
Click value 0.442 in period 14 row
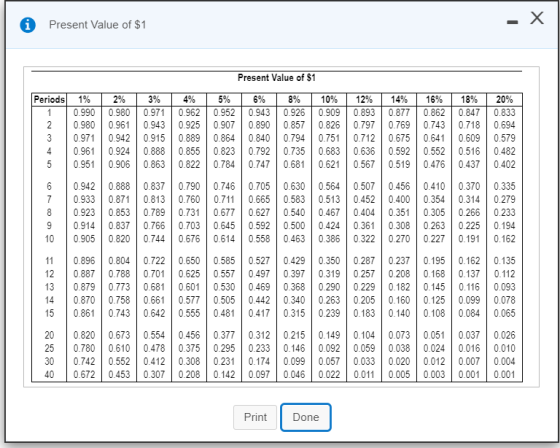(259, 300)
